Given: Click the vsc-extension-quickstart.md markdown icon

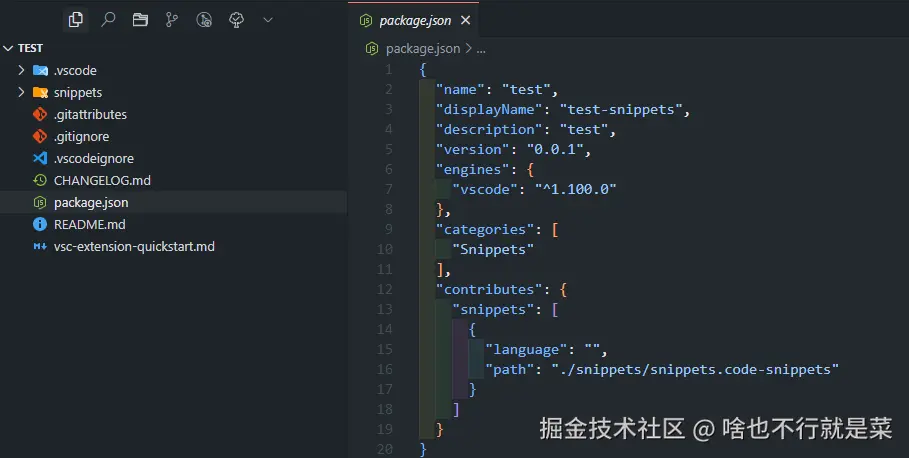Looking at the screenshot, I should (x=40, y=246).
